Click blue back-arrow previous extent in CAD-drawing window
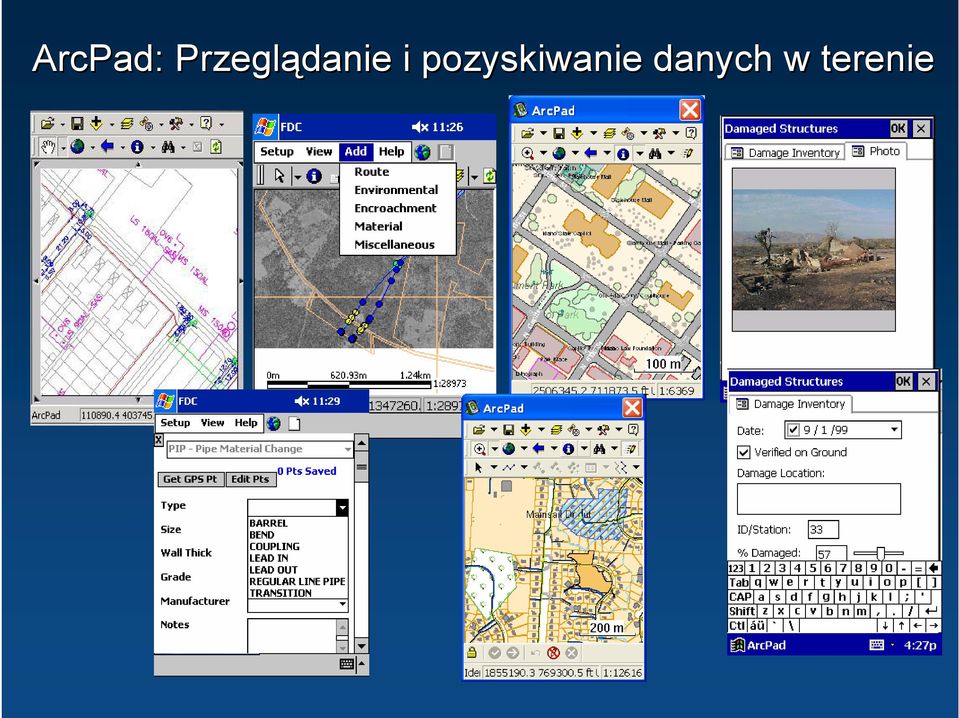Screen dimensions: 959x718 coord(108,147)
